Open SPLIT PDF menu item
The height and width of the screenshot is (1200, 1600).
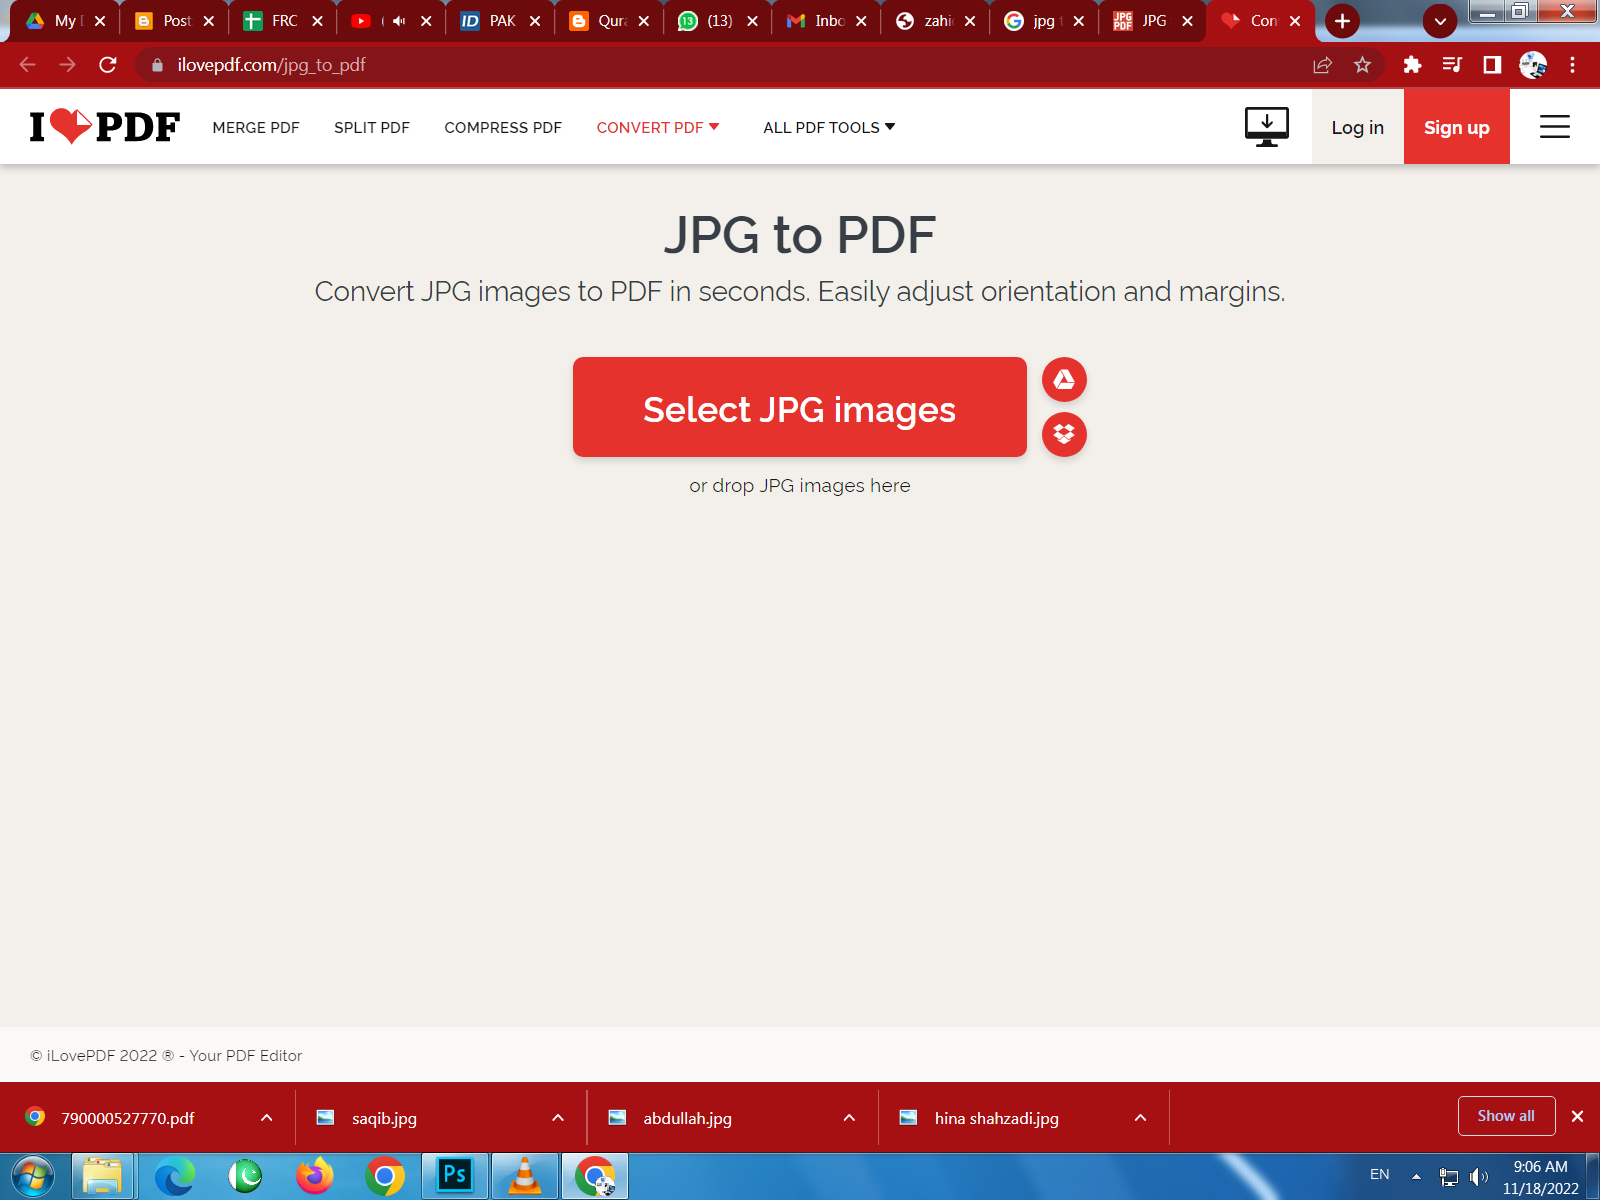(x=372, y=127)
